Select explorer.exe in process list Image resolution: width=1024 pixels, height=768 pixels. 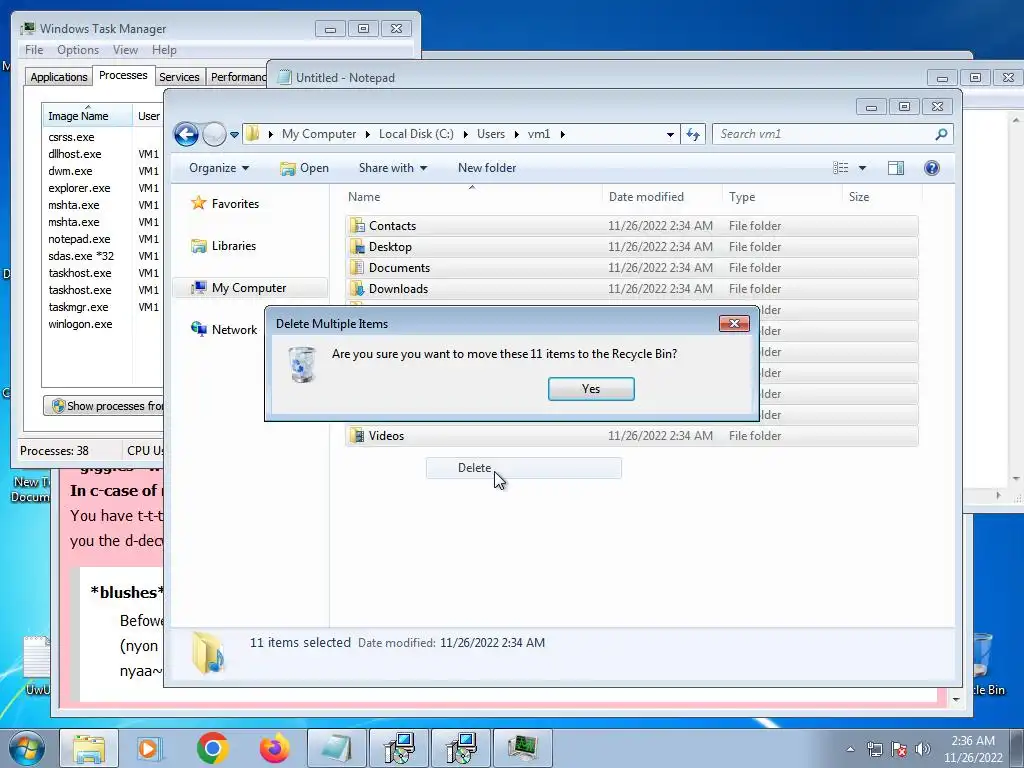(79, 188)
